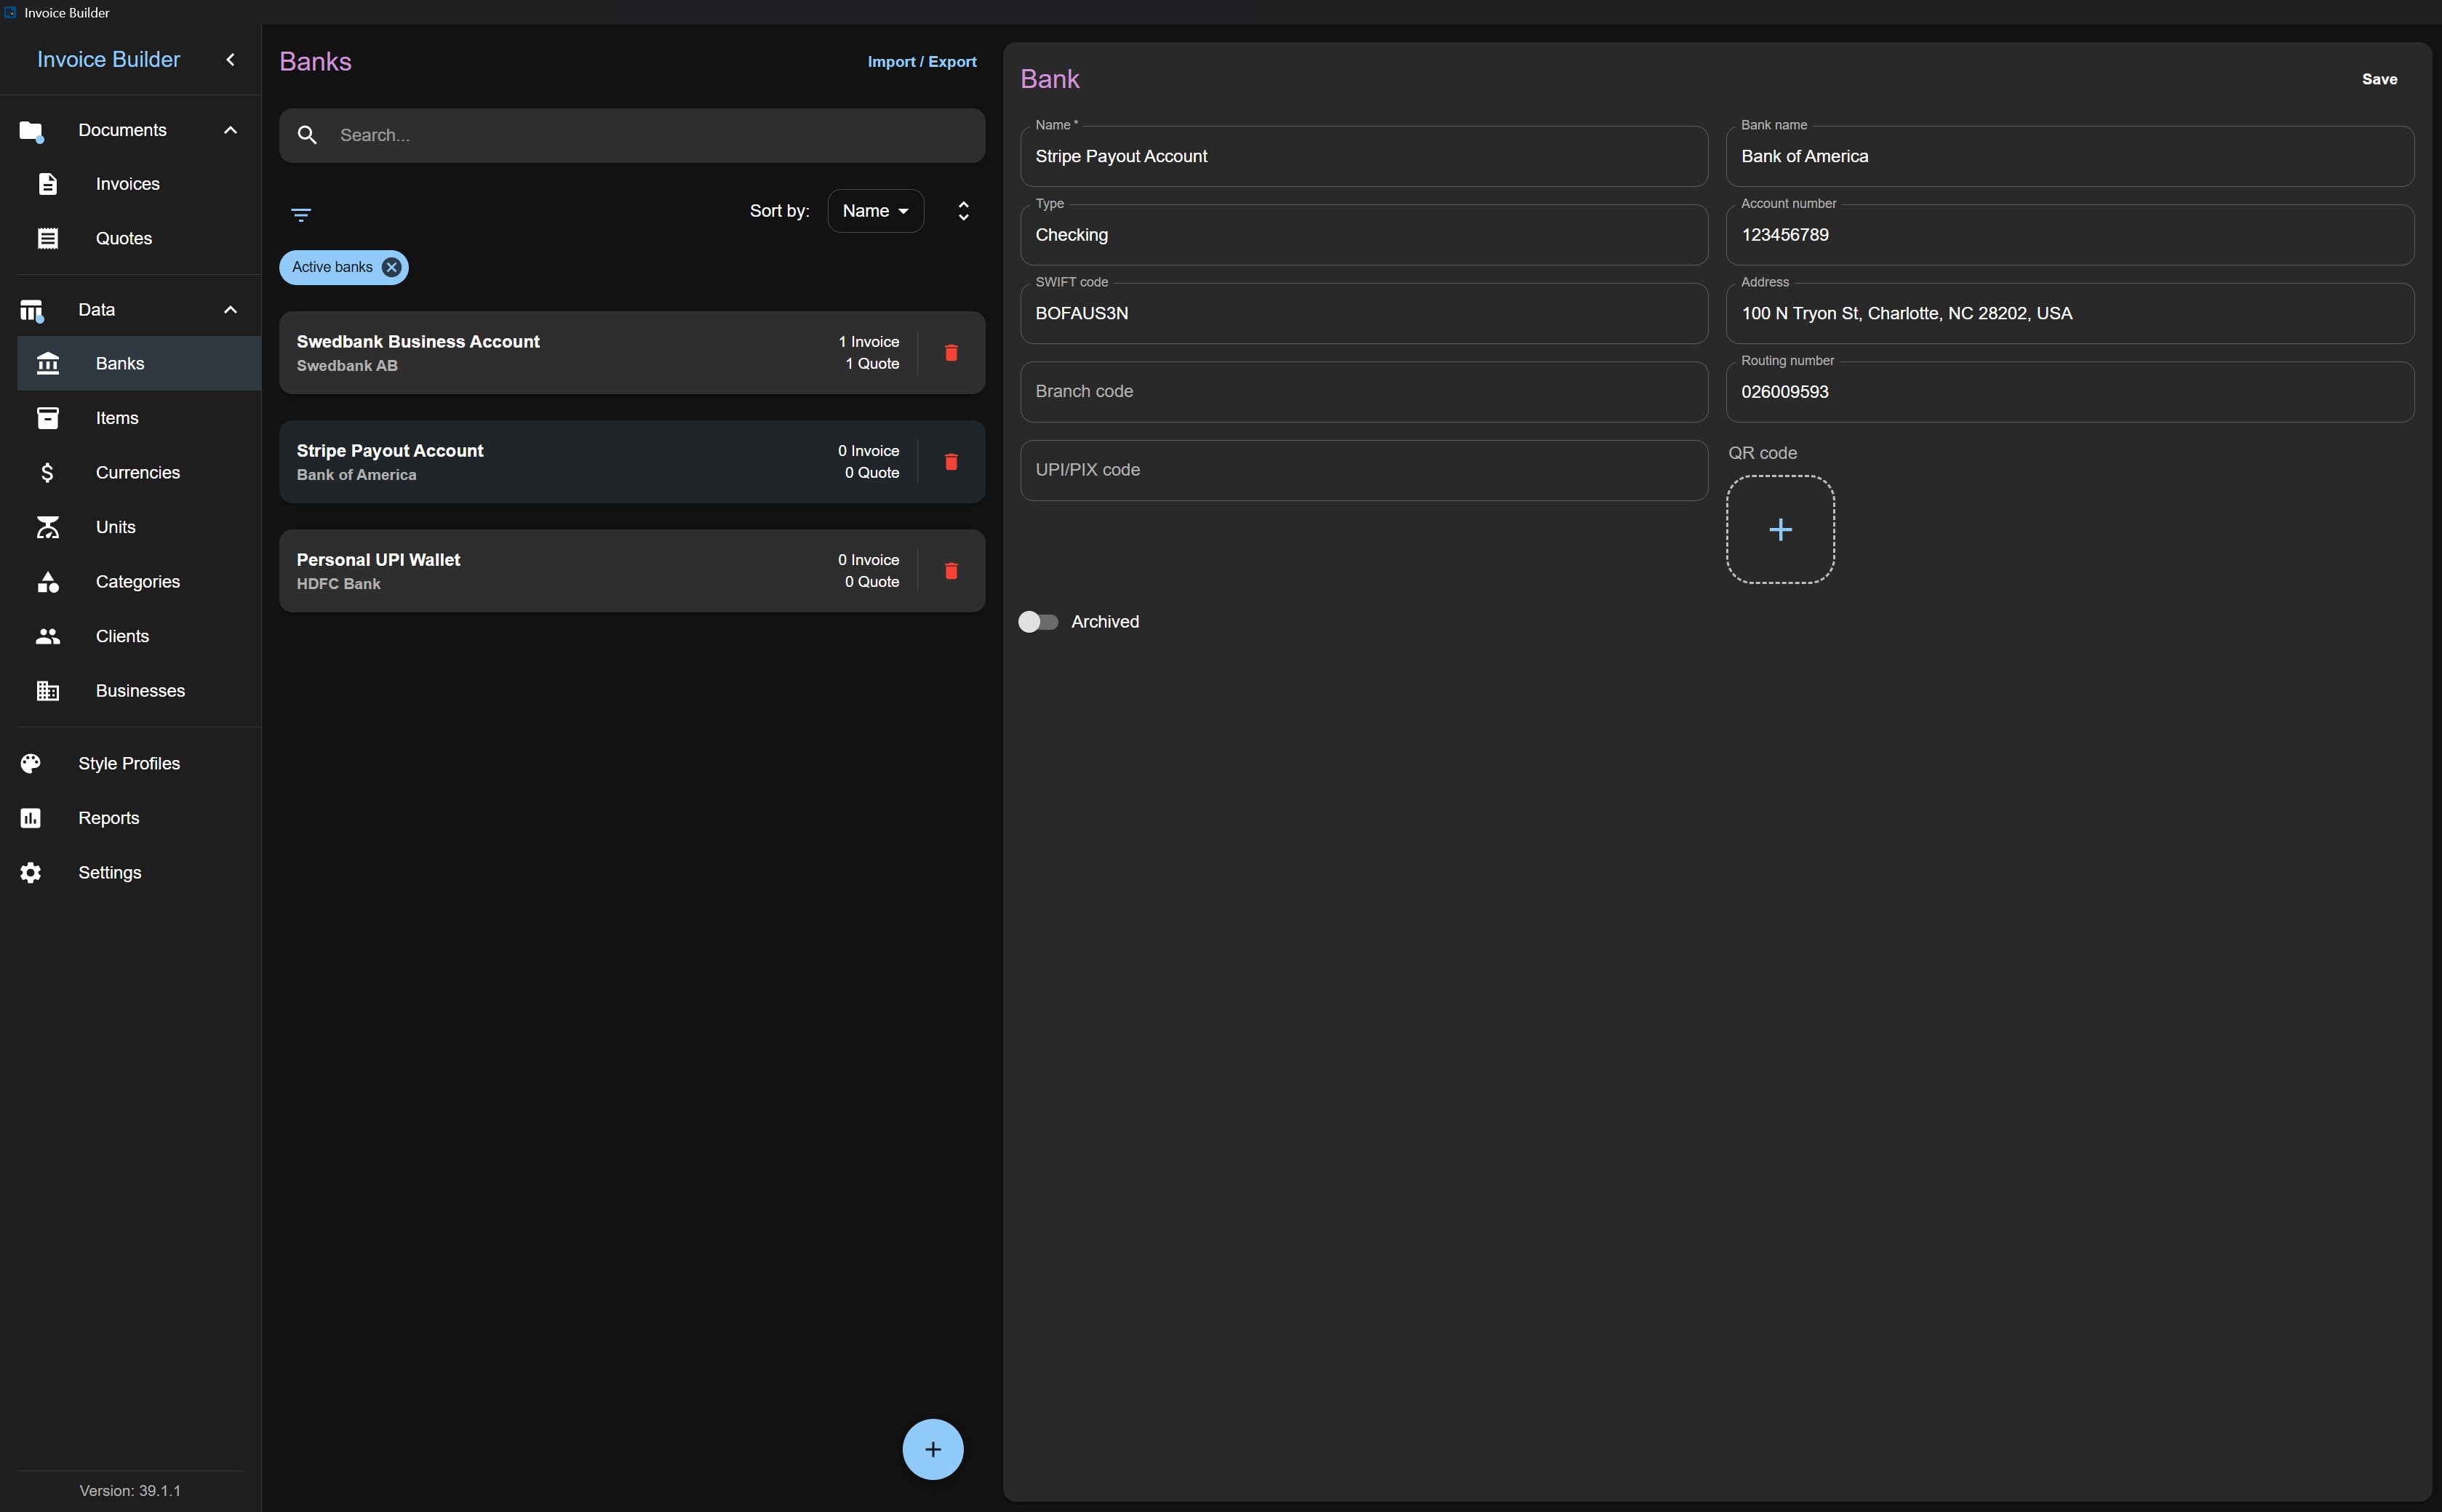Open Quotes in the sidebar
The image size is (2442, 1512).
(x=139, y=238)
